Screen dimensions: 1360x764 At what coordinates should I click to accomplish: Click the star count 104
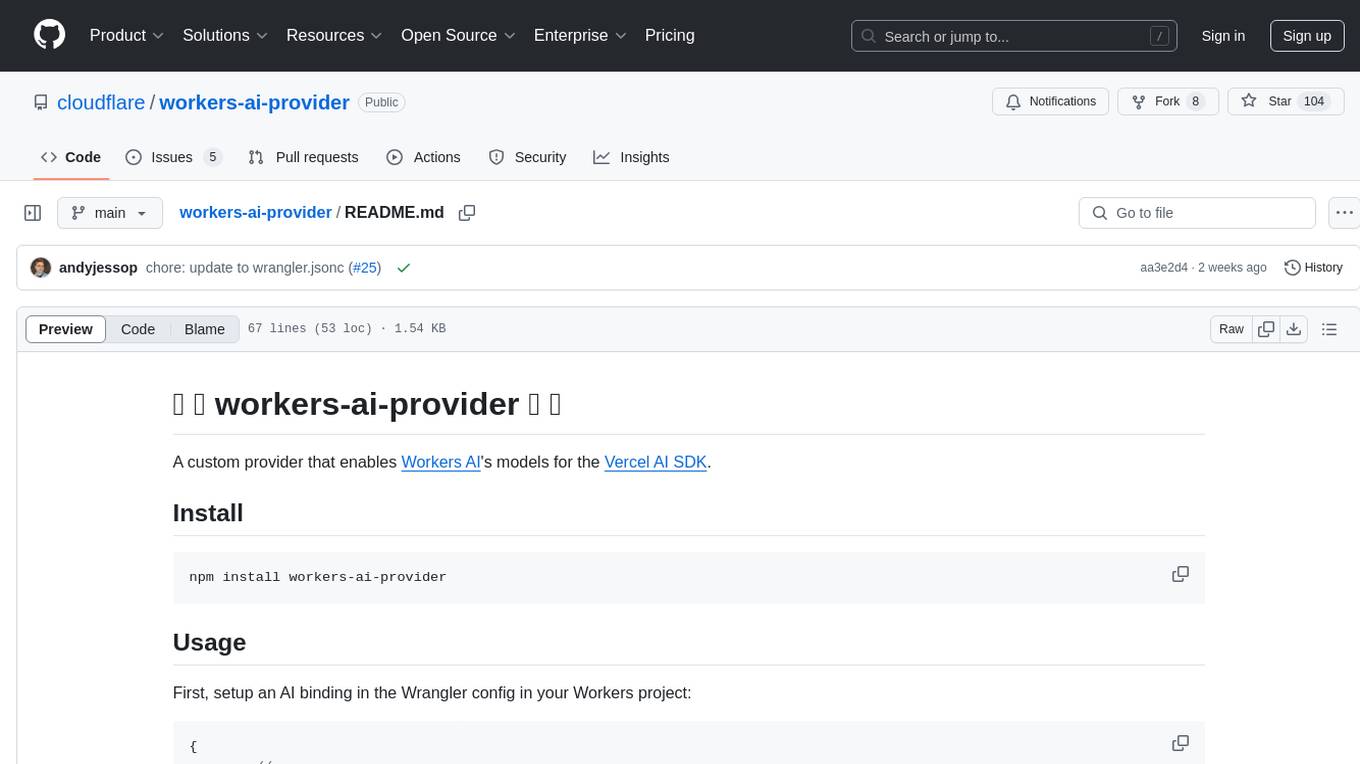tap(1314, 102)
